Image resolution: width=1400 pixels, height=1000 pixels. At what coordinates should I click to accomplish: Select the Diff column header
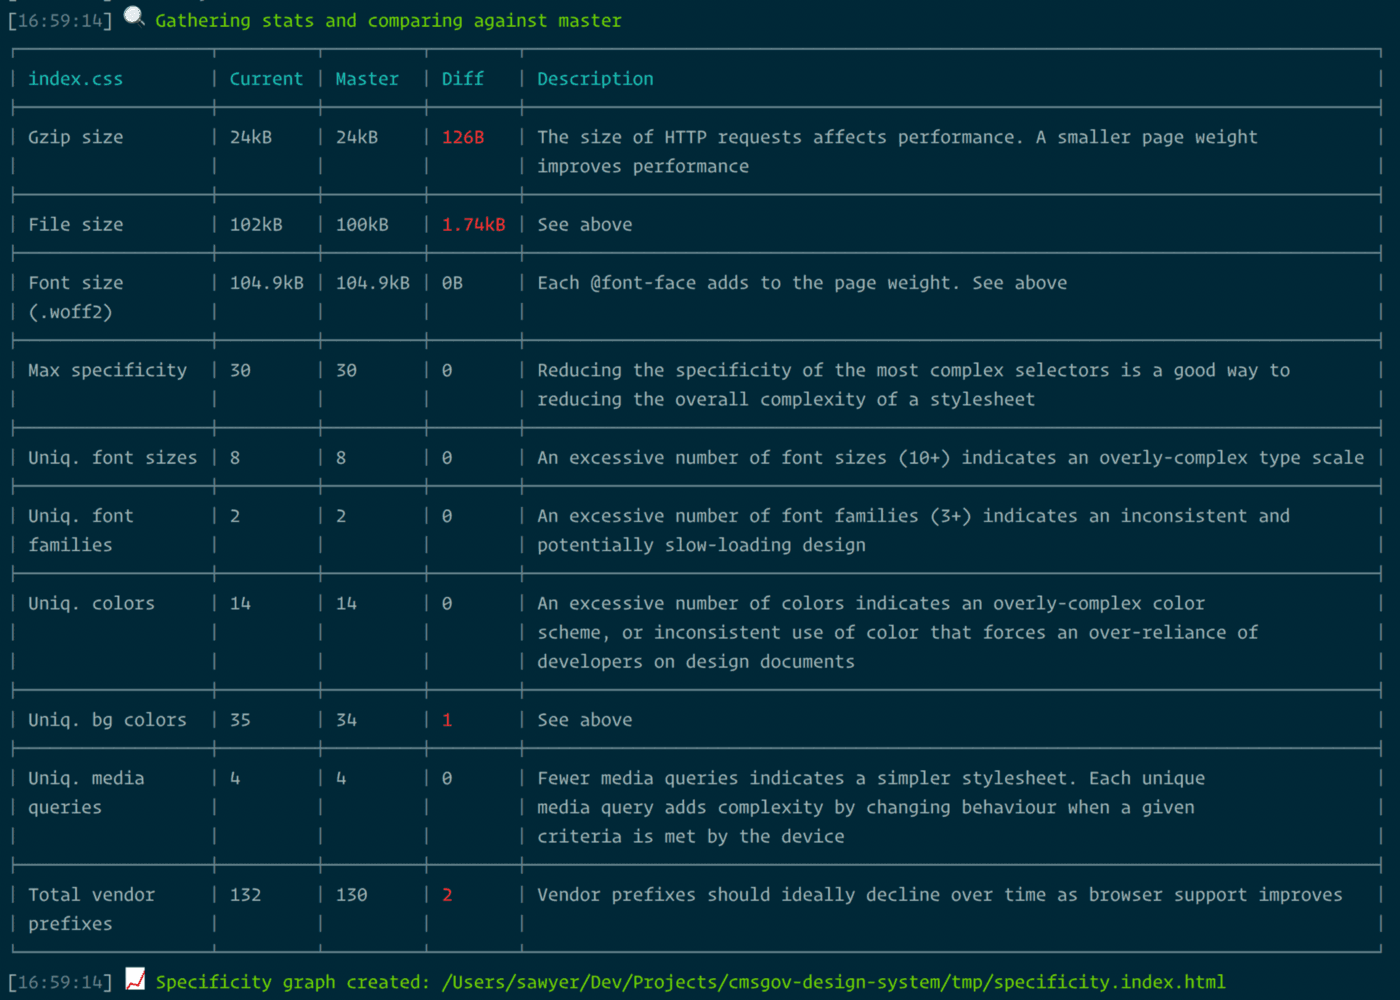[462, 78]
